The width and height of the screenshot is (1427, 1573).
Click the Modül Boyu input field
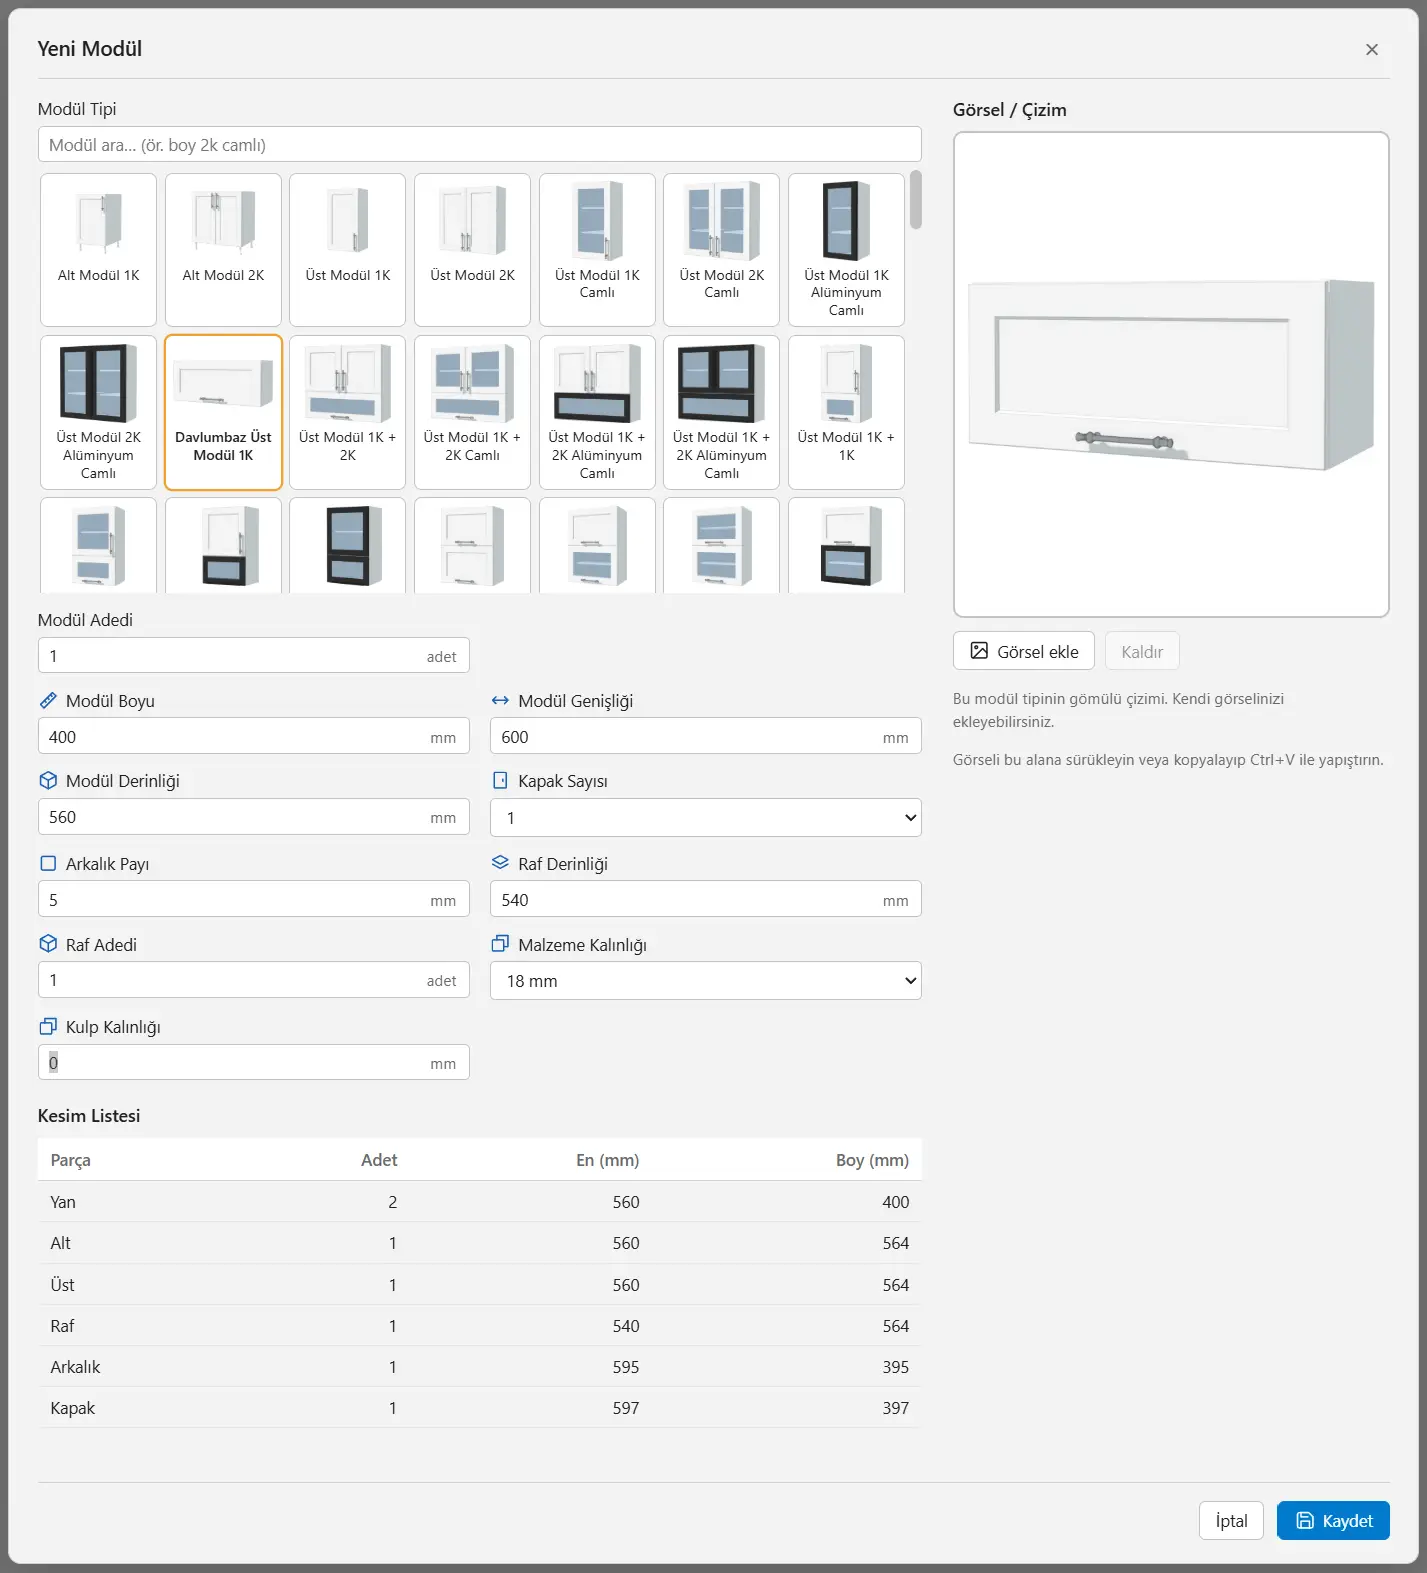coord(253,737)
